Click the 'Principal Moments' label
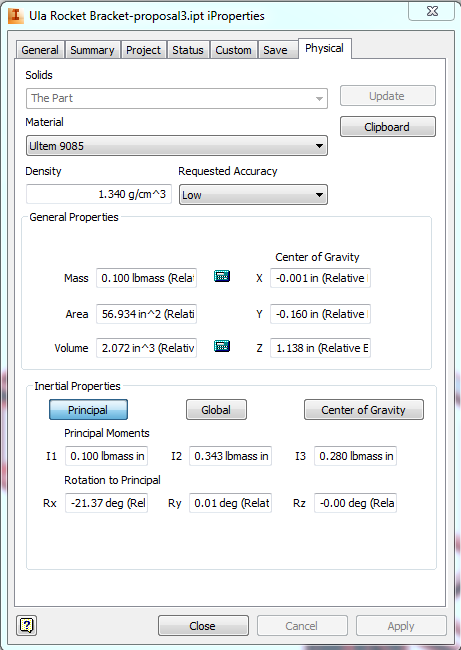The image size is (461, 650). [107, 433]
